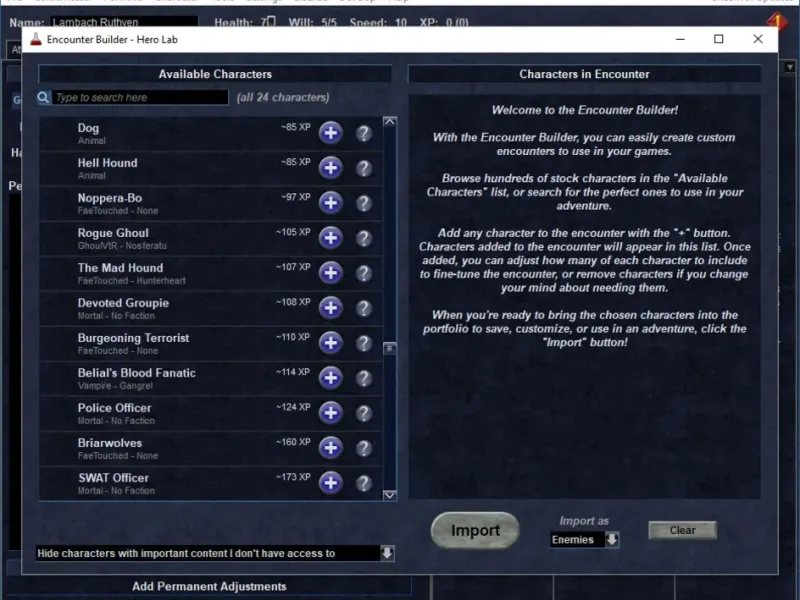Show info for Devoted Groupie
This screenshot has height=600, width=800.
pyautogui.click(x=364, y=309)
